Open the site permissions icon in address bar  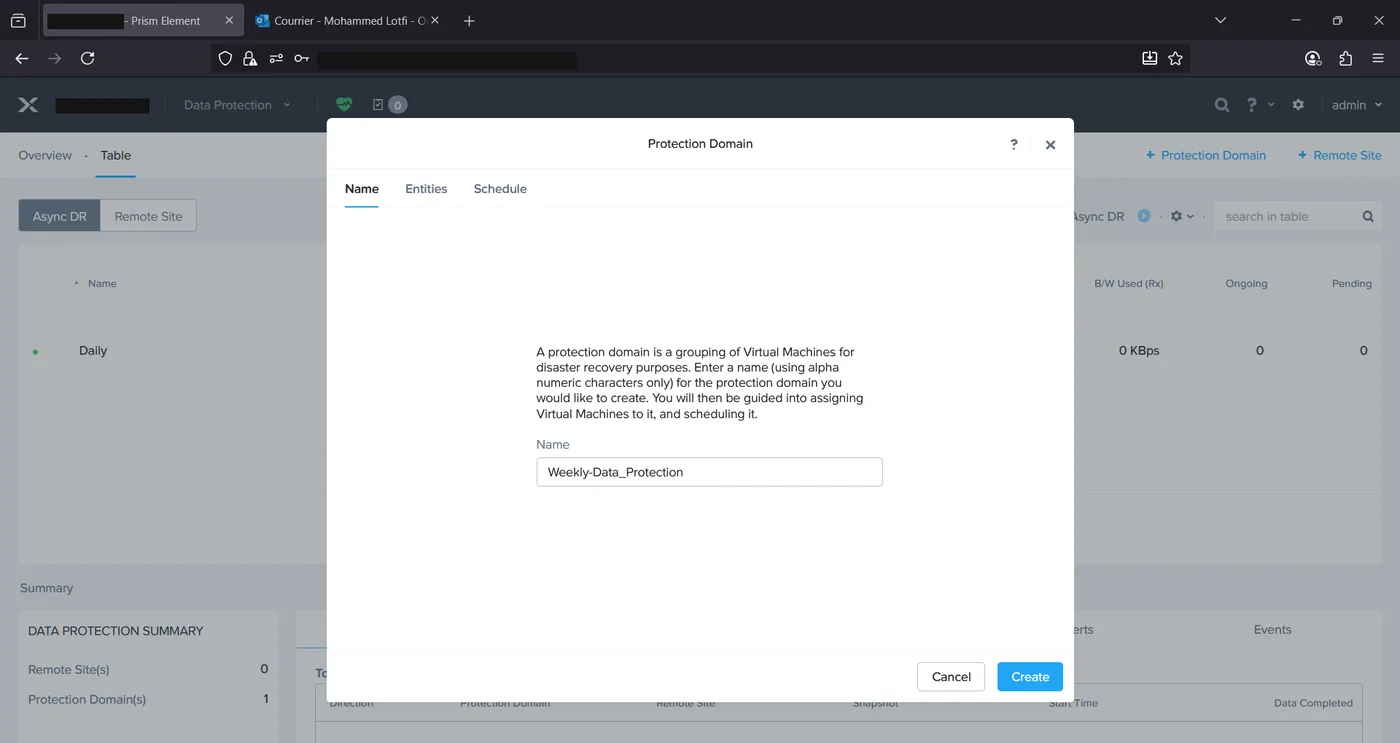point(276,59)
